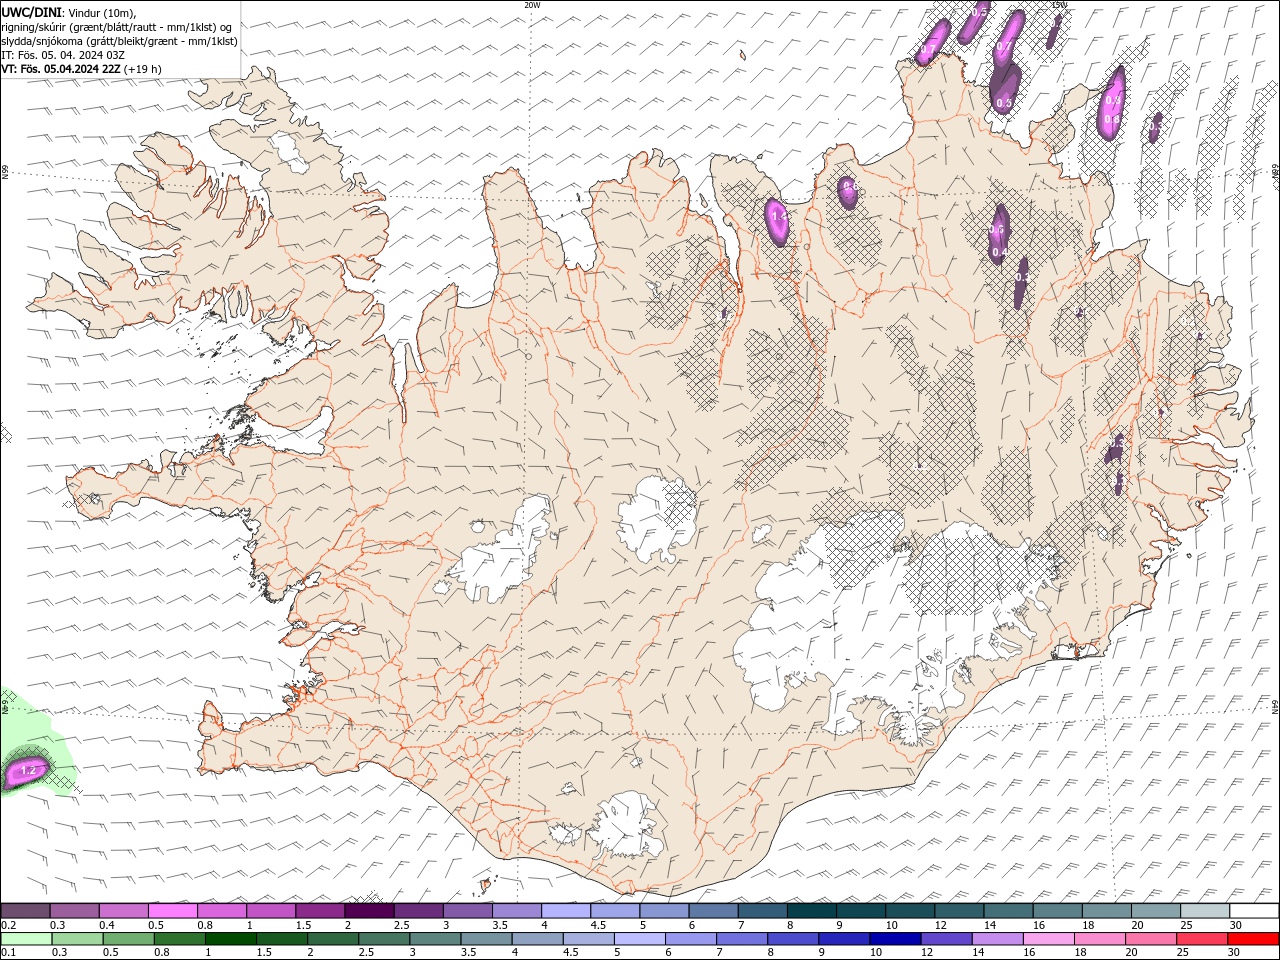Pick the darkest purple swatch after 2 in top row
The image size is (1280, 960).
(369, 911)
